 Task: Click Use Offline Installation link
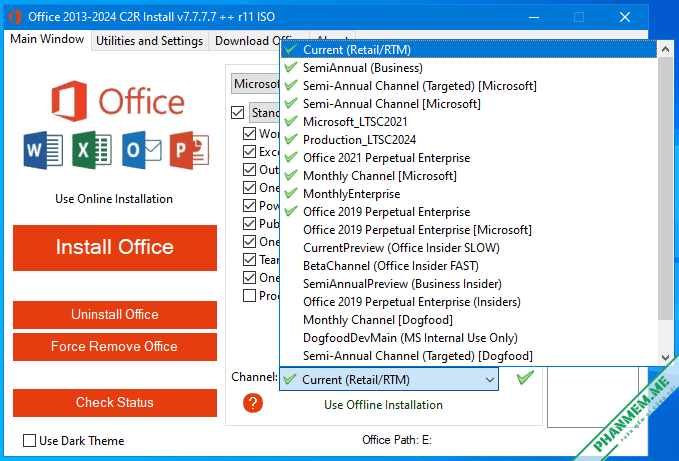(383, 405)
